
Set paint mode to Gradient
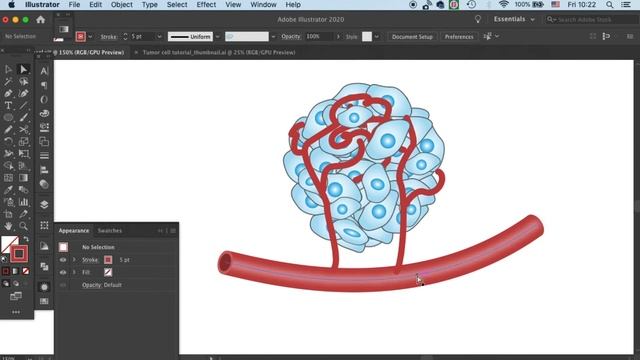tap(16, 271)
